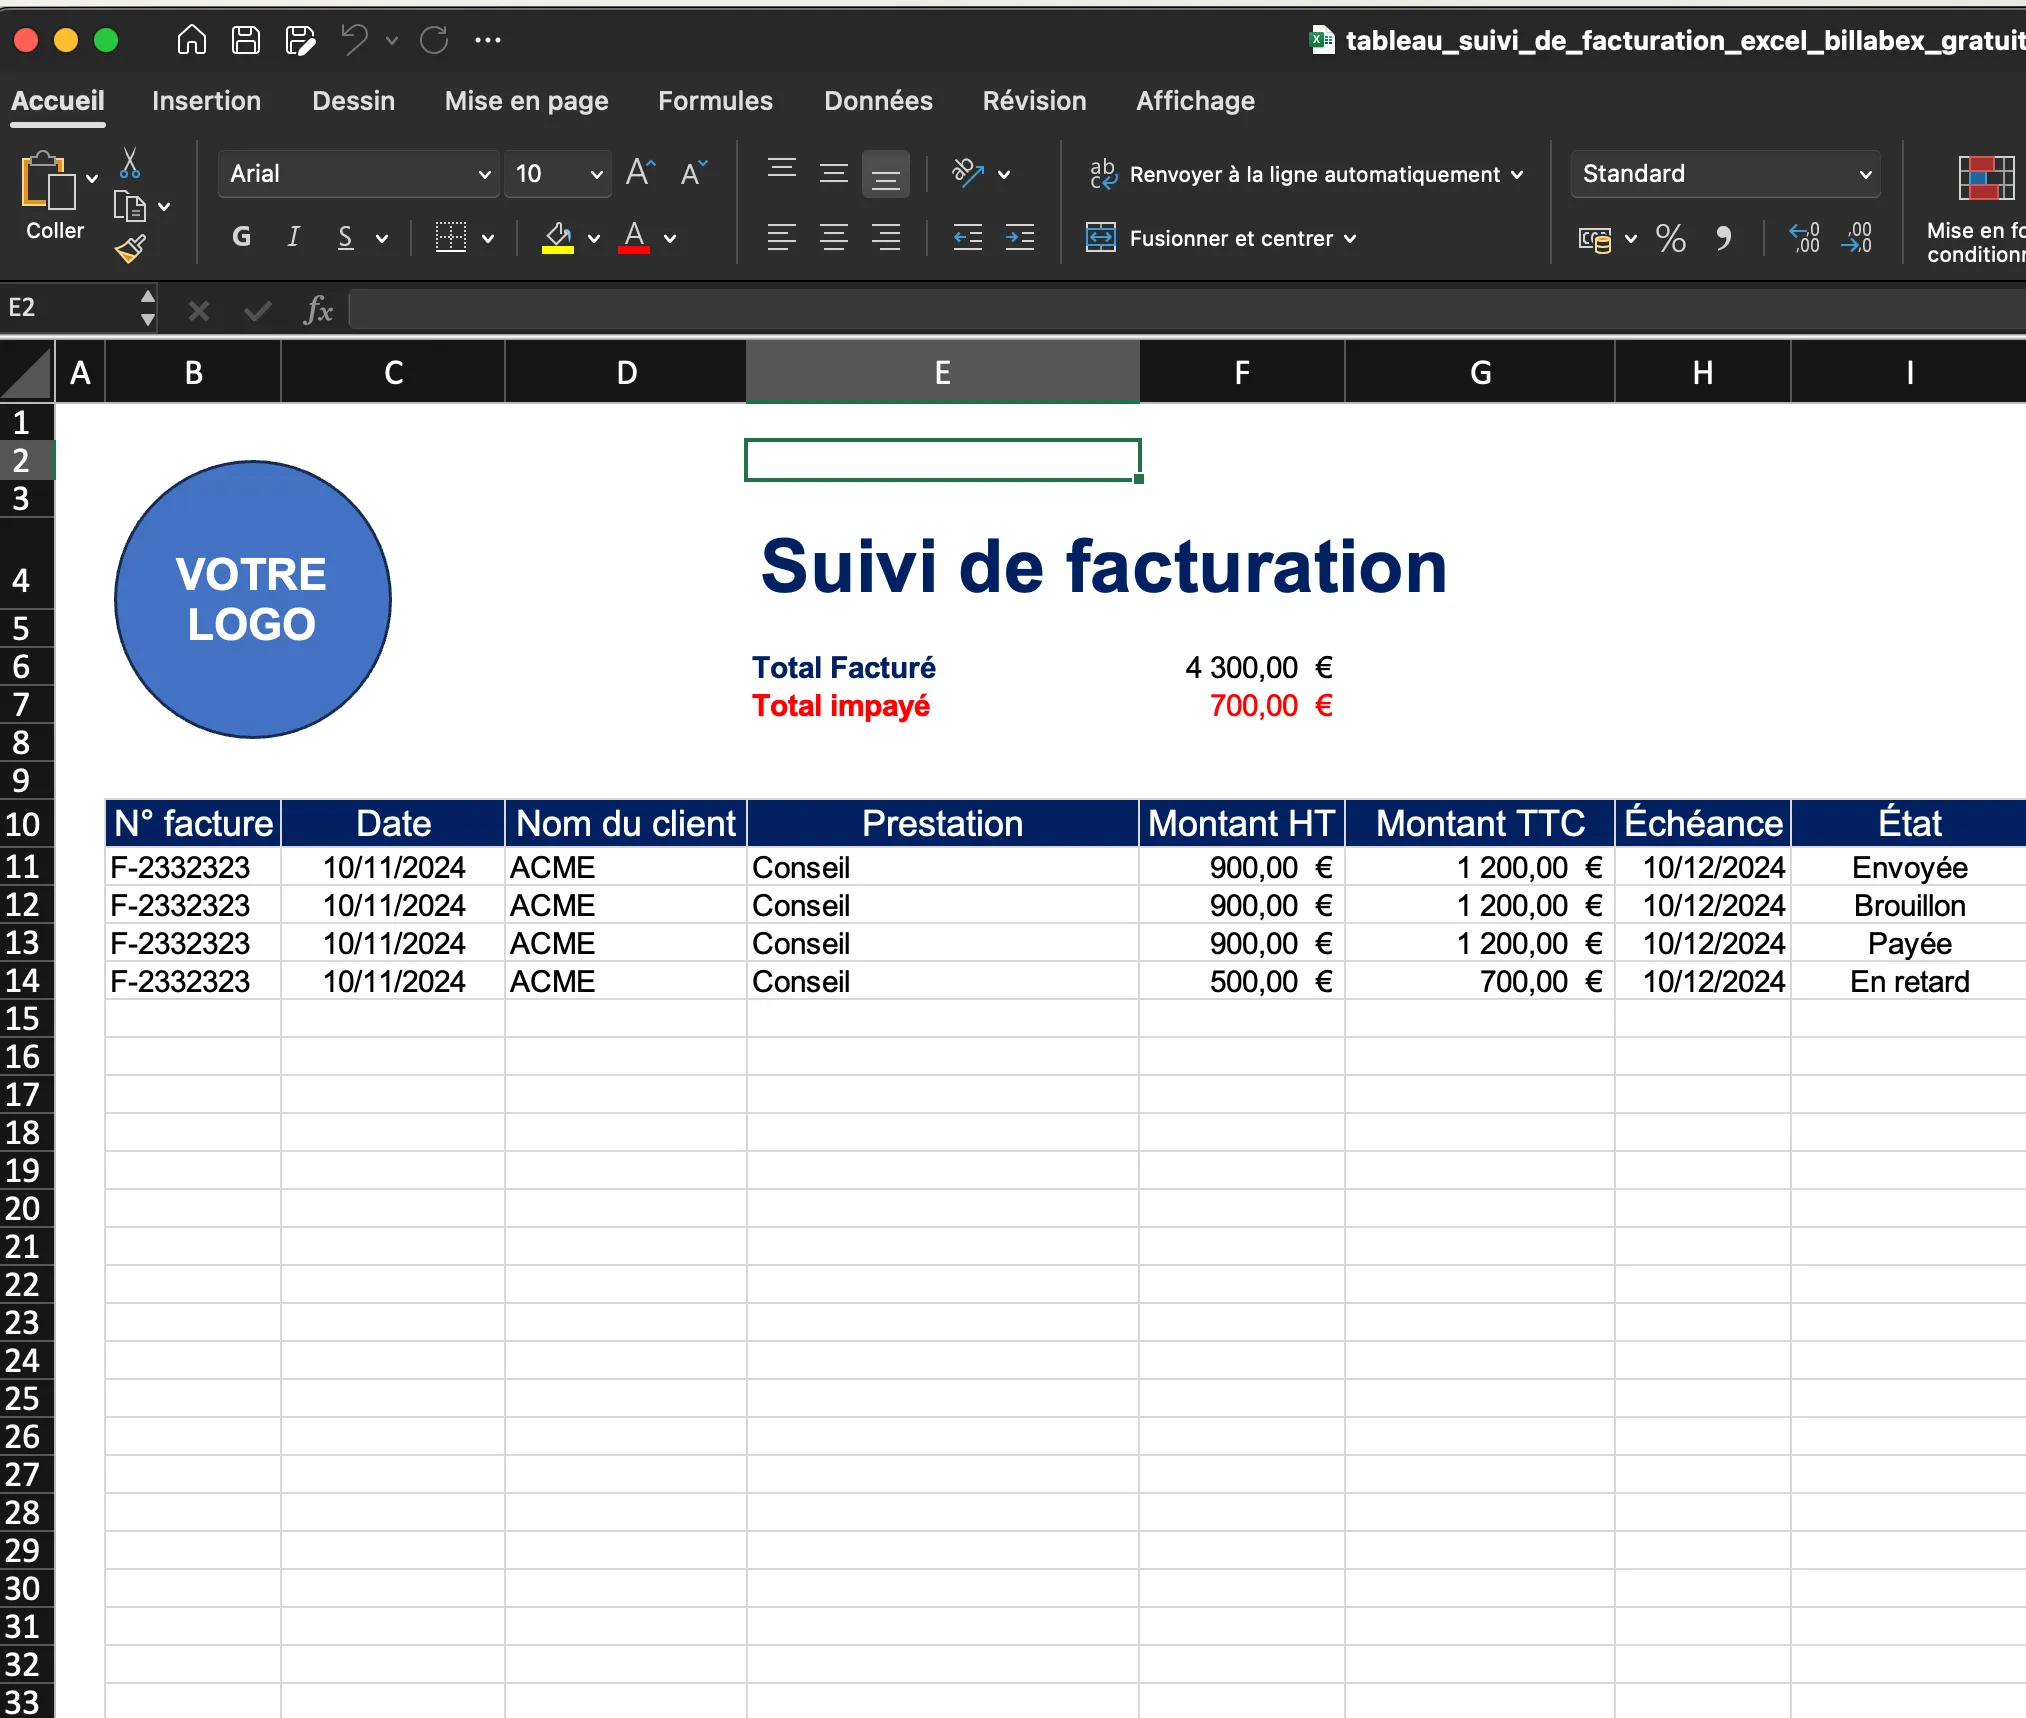This screenshot has width=2026, height=1718.
Task: Apply the percentage number format
Action: 1669,239
